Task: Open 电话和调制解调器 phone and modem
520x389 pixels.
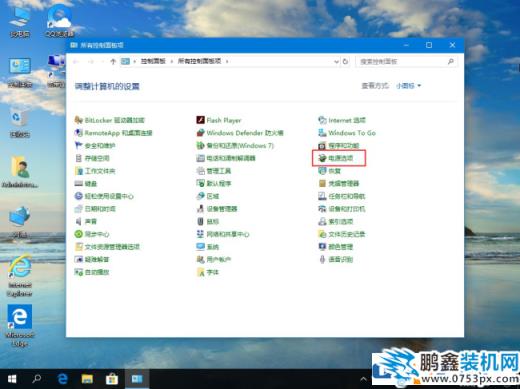Action: click(226, 158)
